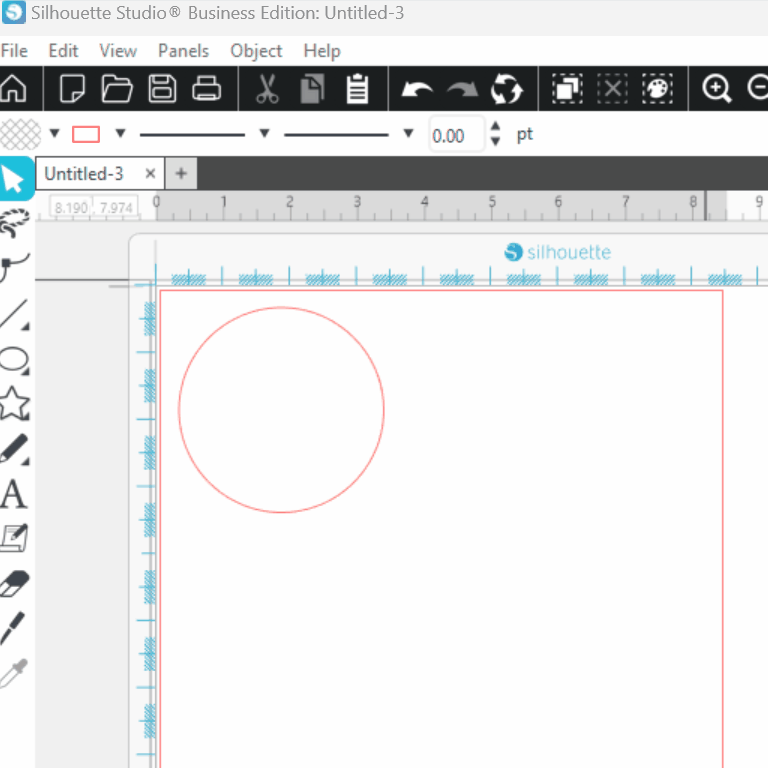The image size is (768, 768).
Task: Zoom out with magnifier minus
Action: click(x=758, y=89)
